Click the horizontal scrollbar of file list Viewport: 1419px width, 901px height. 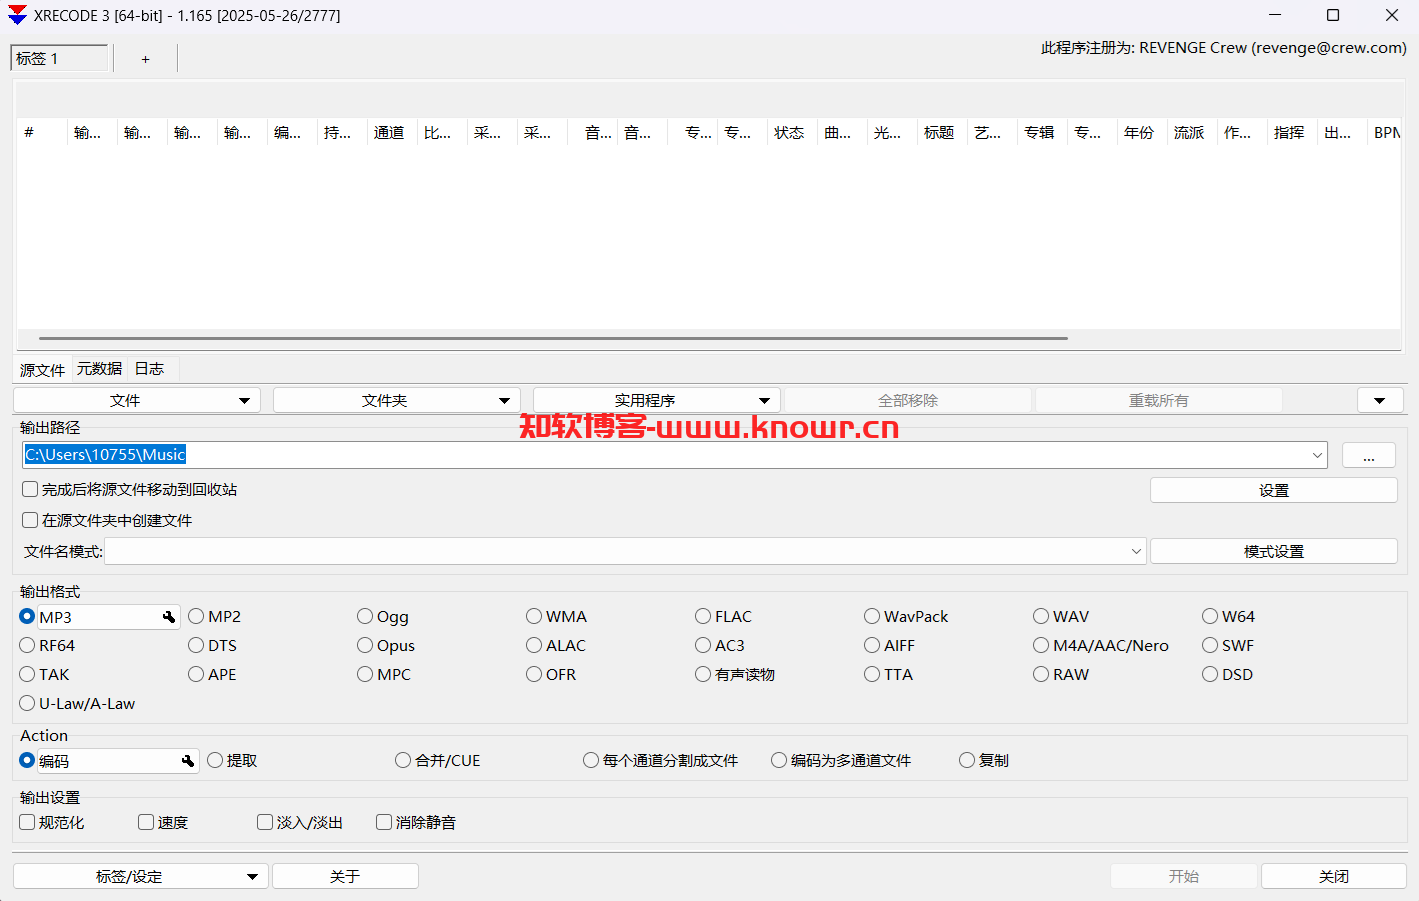553,339
